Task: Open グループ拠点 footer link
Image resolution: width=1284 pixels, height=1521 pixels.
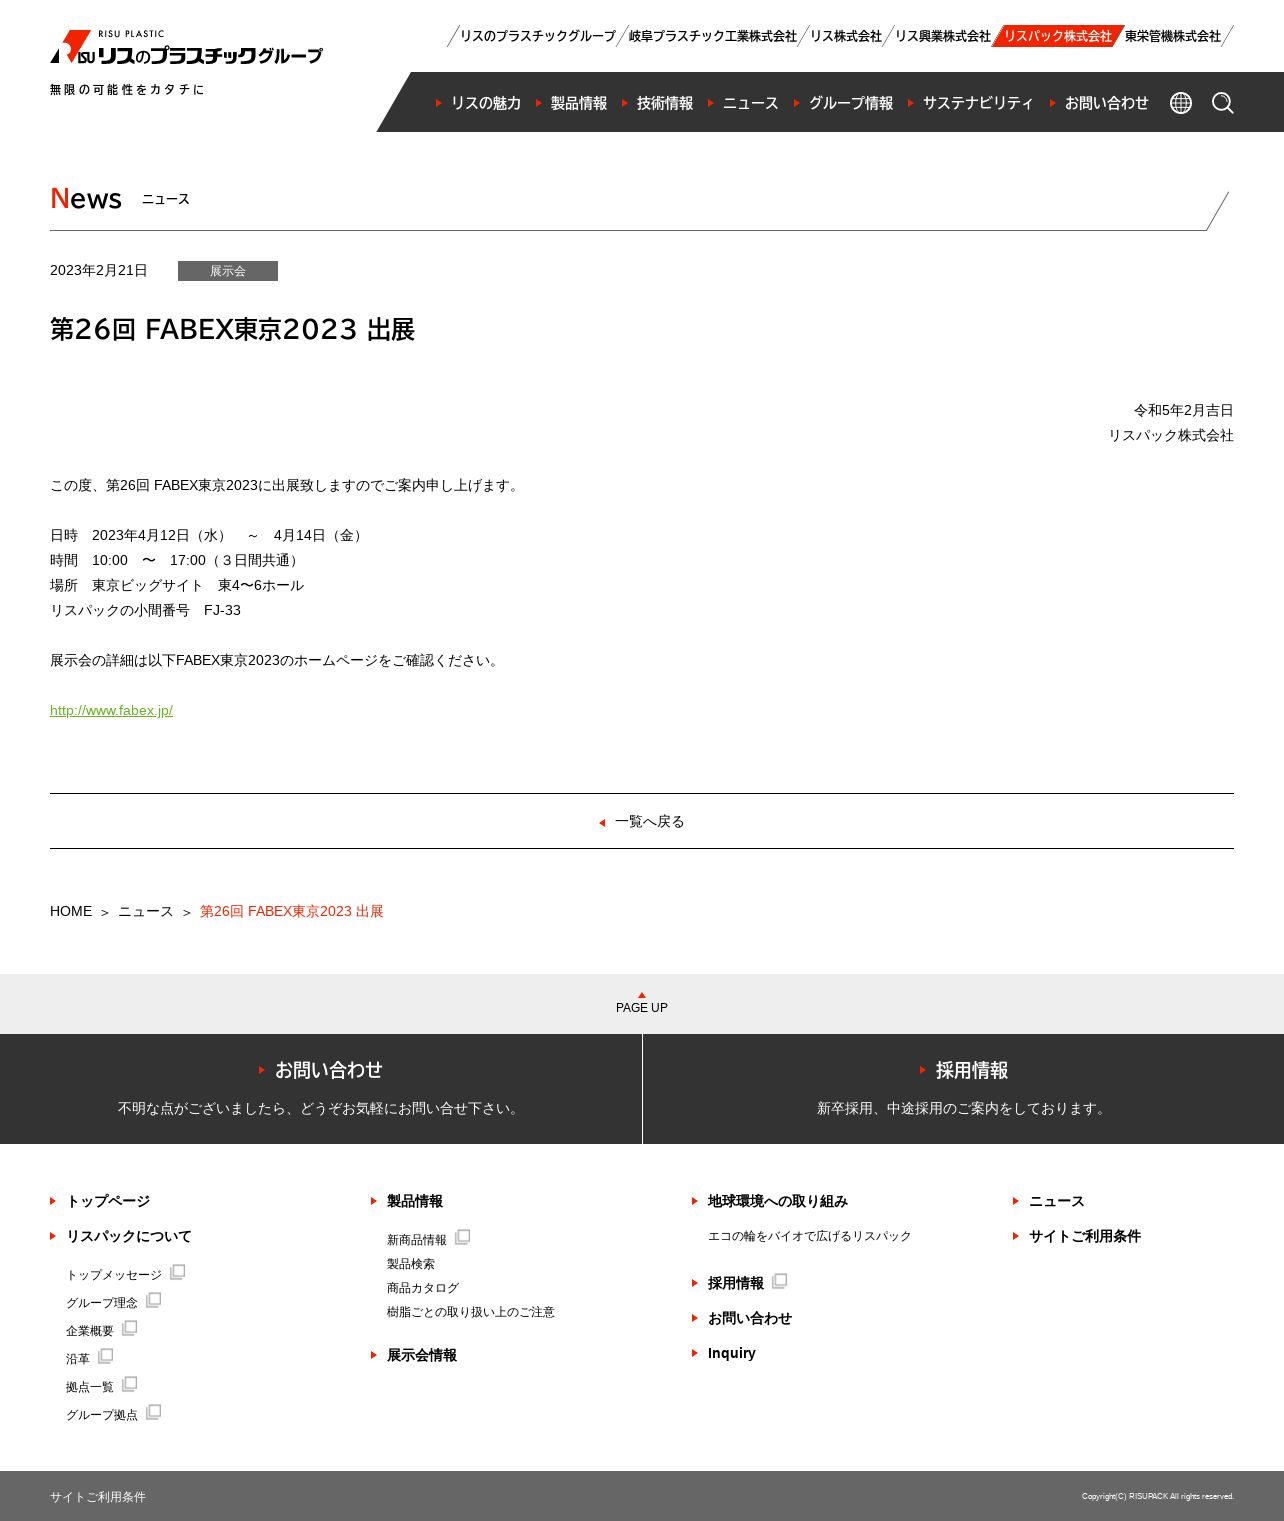Action: [x=102, y=1415]
